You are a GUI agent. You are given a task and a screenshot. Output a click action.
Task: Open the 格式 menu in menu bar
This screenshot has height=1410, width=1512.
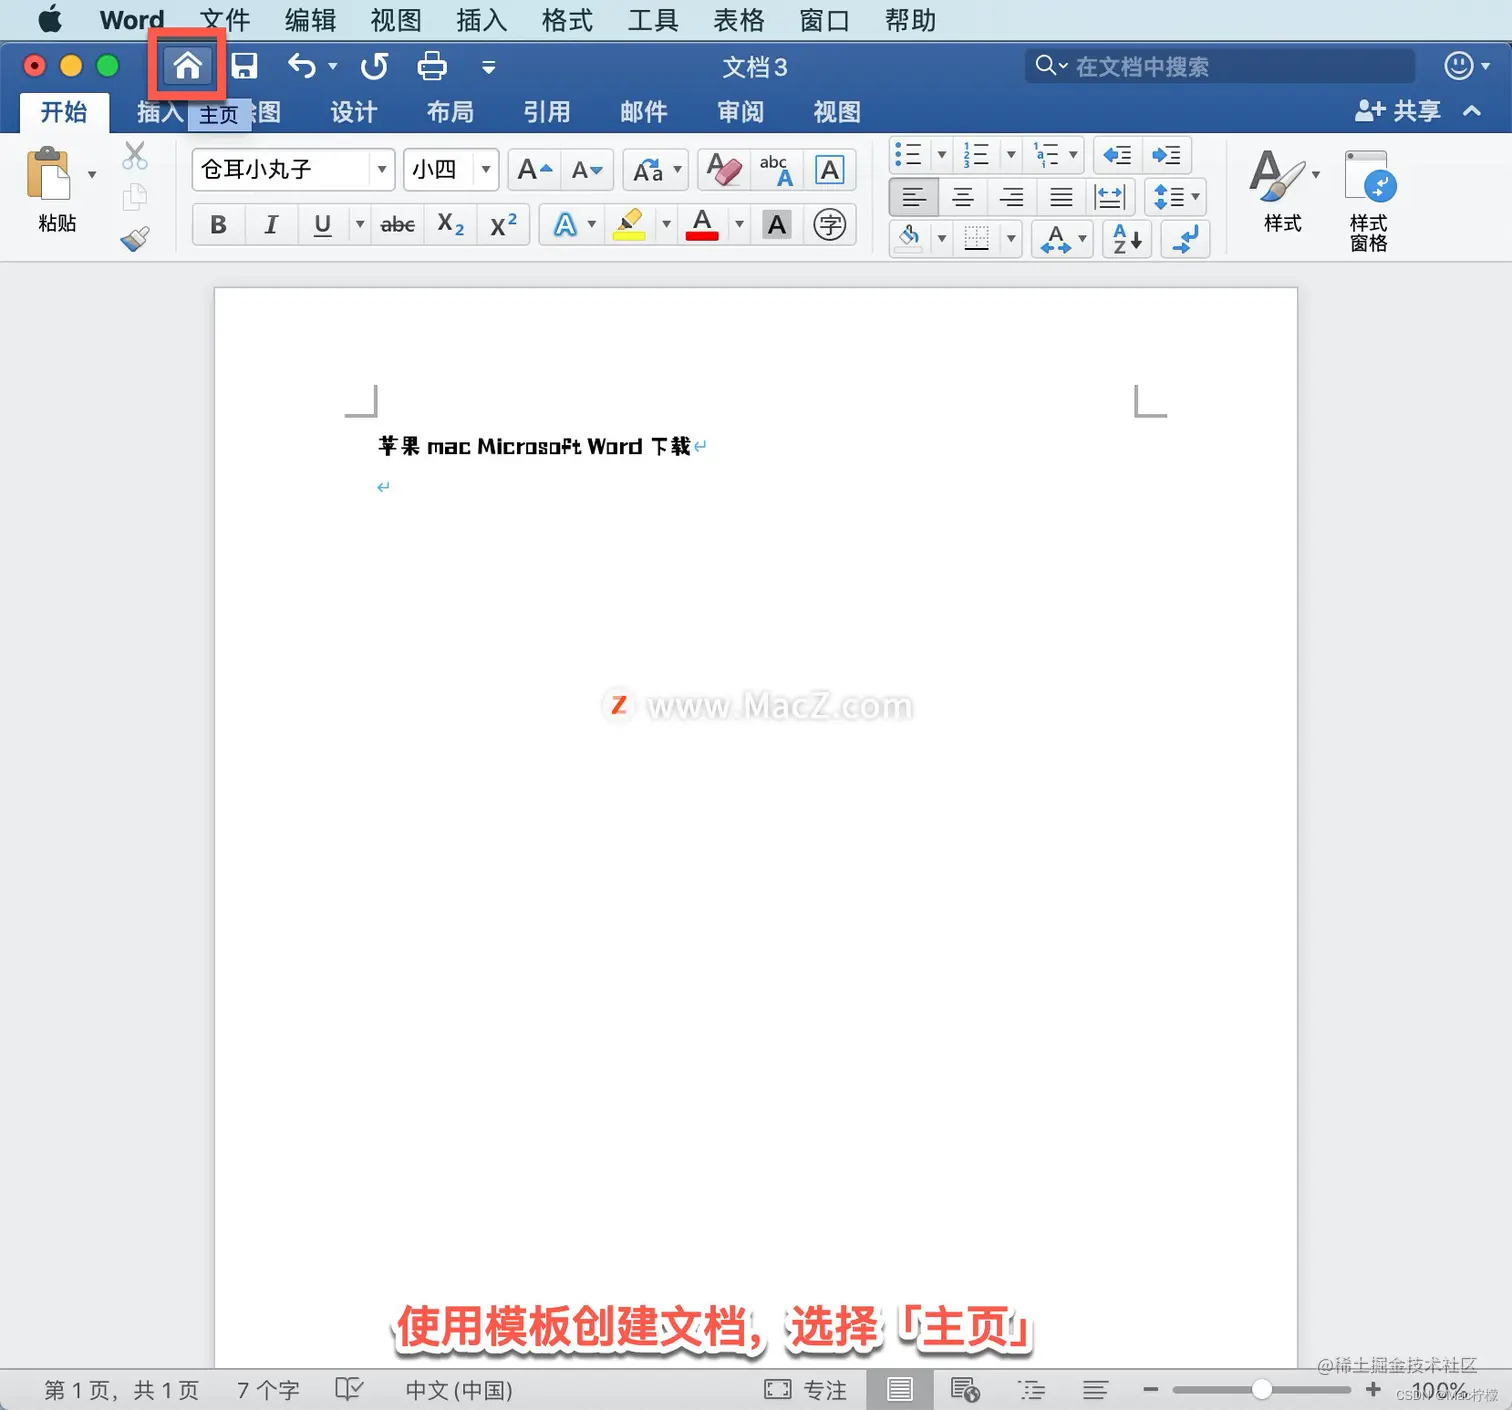[x=567, y=20]
